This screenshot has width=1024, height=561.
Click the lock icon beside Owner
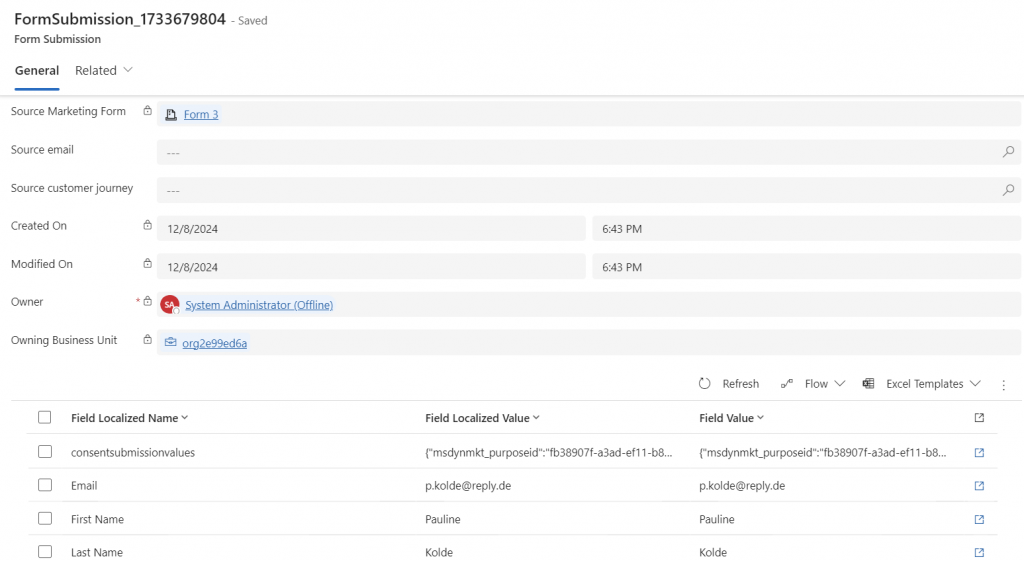point(148,302)
